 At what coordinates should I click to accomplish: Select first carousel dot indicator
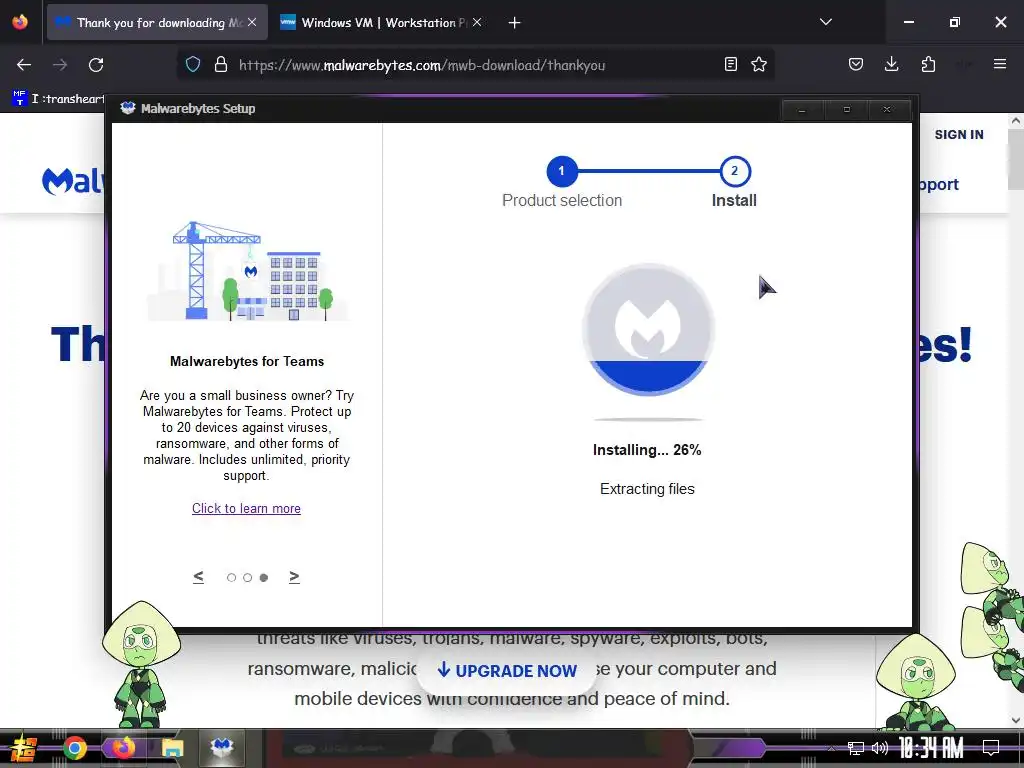[231, 577]
